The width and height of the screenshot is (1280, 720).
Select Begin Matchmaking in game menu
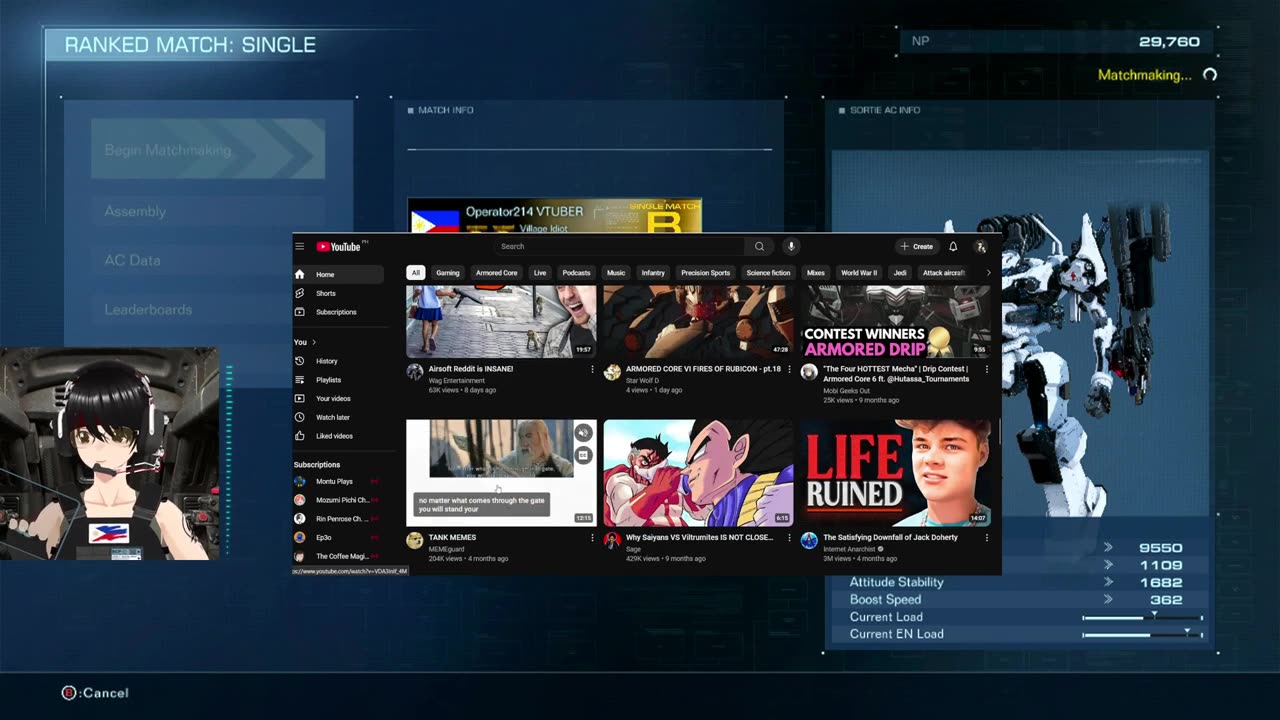(208, 150)
